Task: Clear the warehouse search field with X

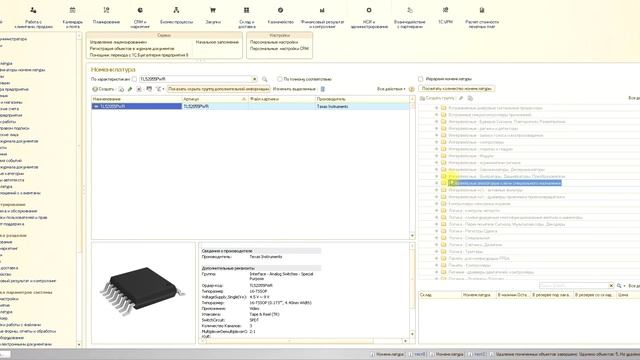Action: coord(611,286)
